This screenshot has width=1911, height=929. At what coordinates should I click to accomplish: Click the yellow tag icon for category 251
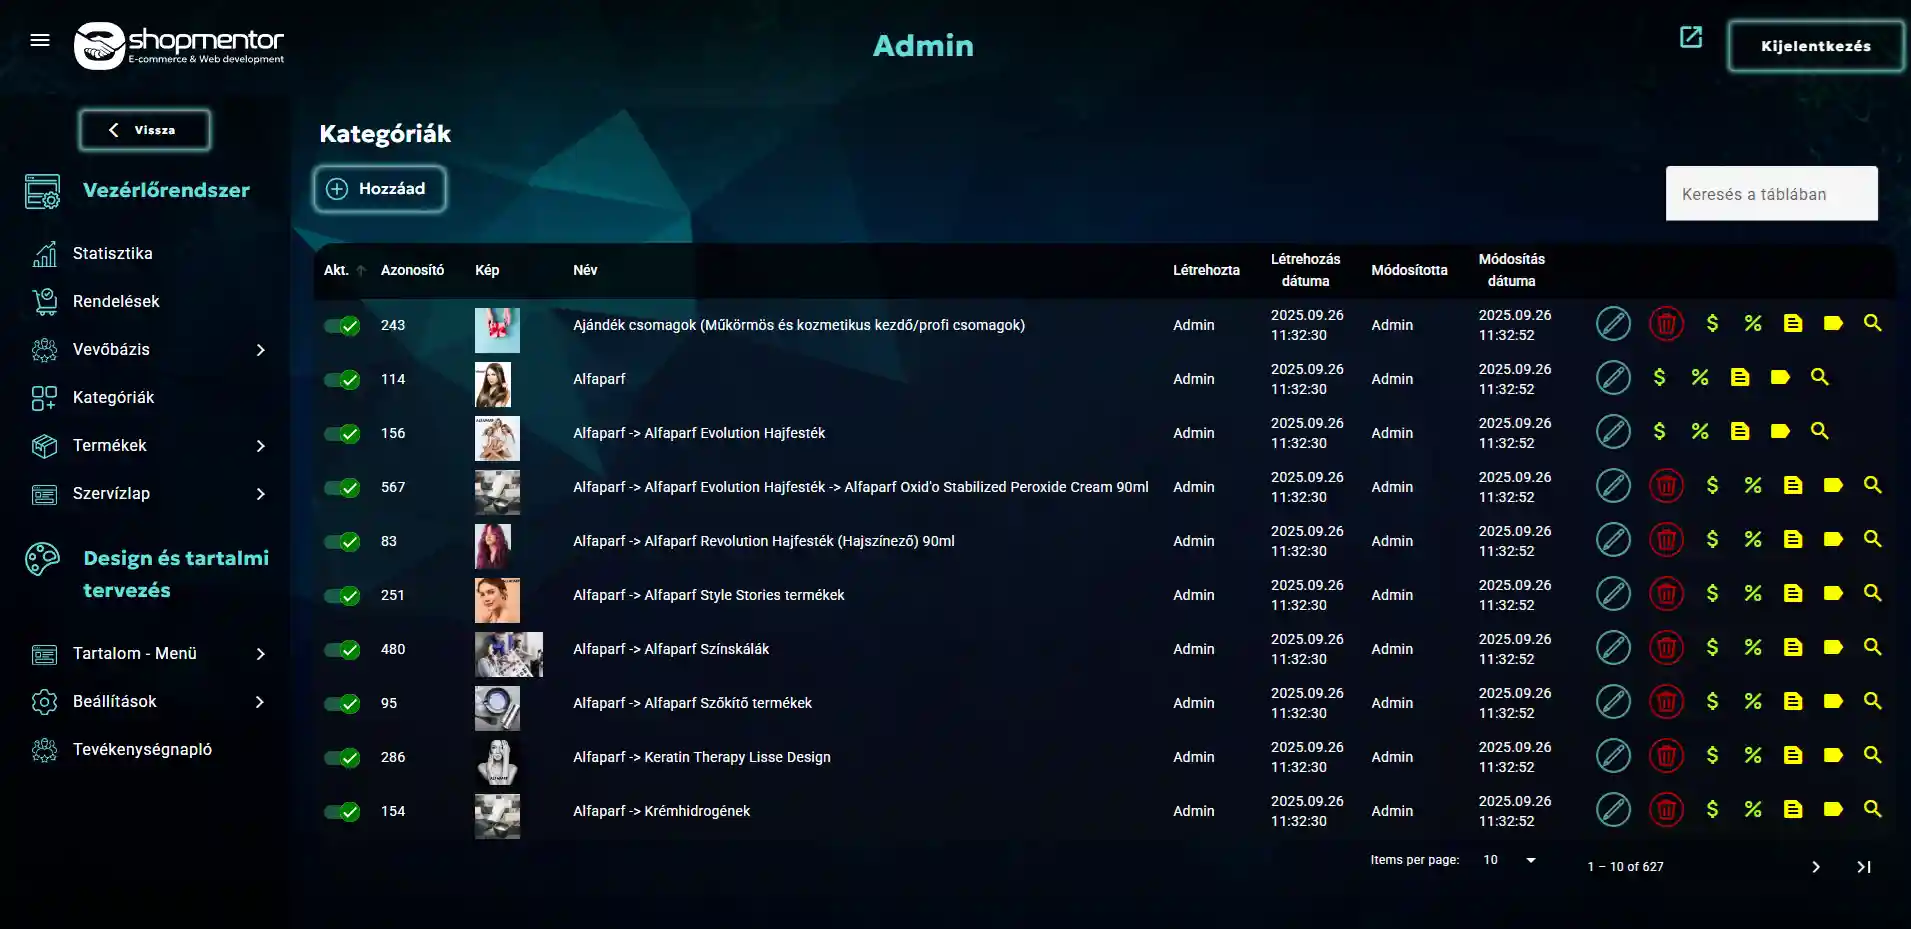click(1832, 594)
